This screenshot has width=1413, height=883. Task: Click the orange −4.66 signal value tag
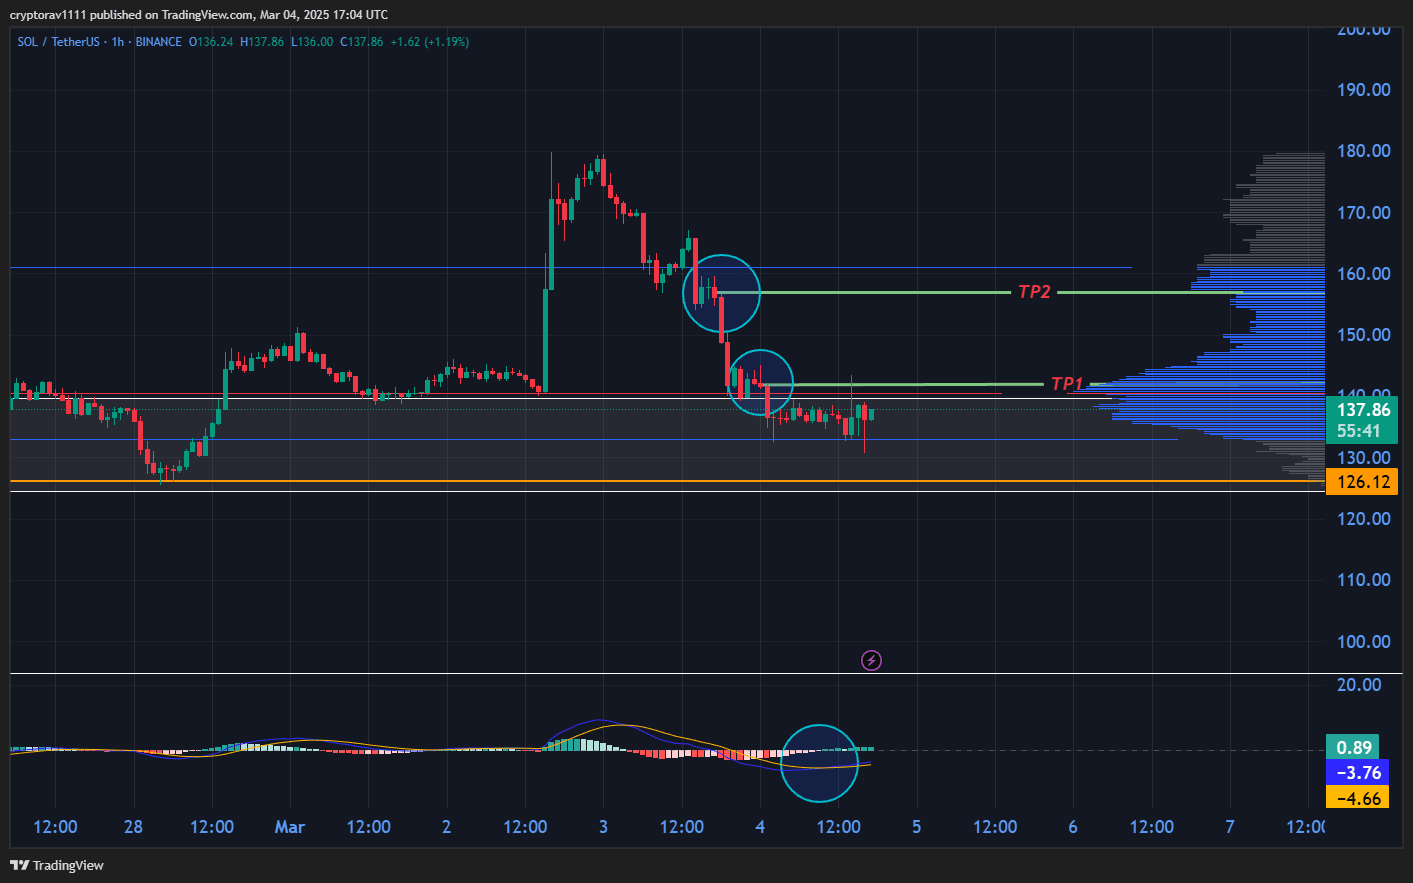point(1357,798)
